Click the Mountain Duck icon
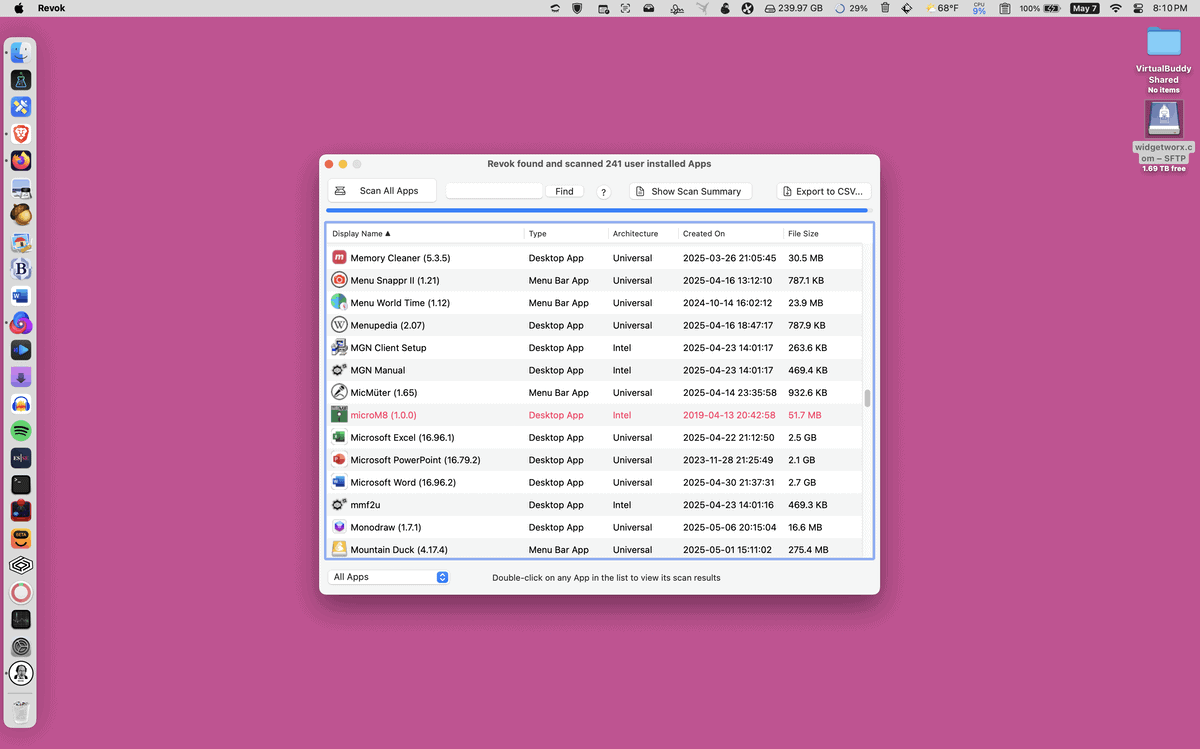1200x749 pixels. point(339,549)
